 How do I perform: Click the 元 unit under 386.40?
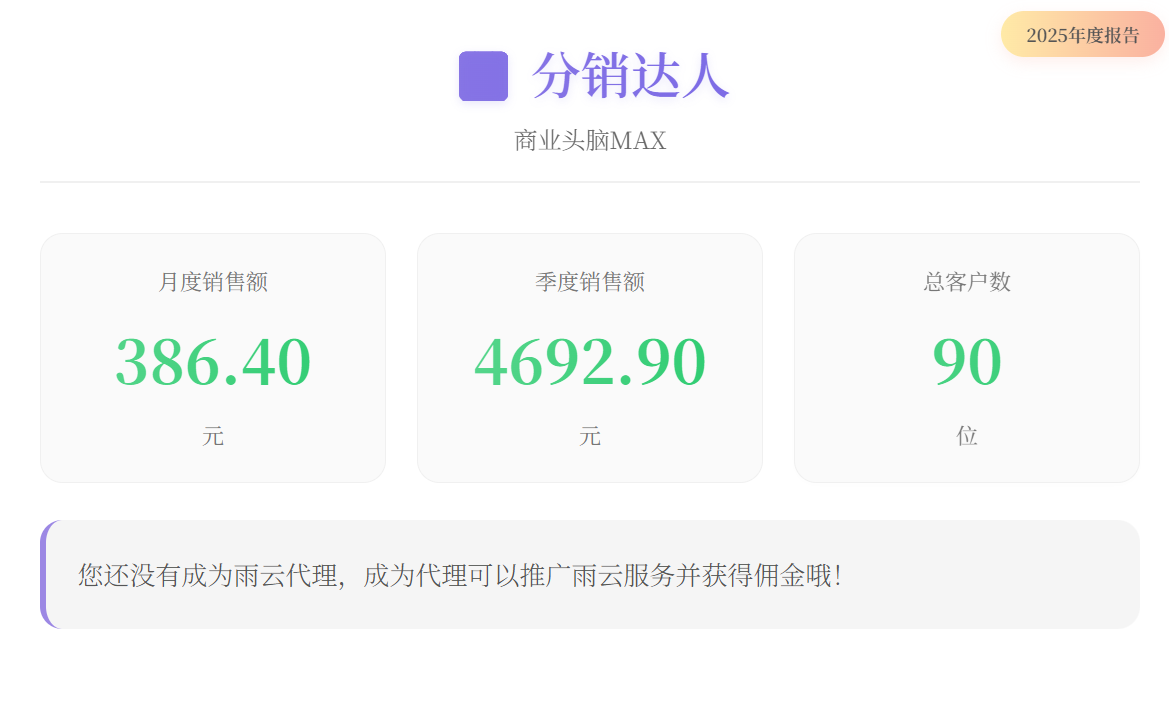pos(213,436)
